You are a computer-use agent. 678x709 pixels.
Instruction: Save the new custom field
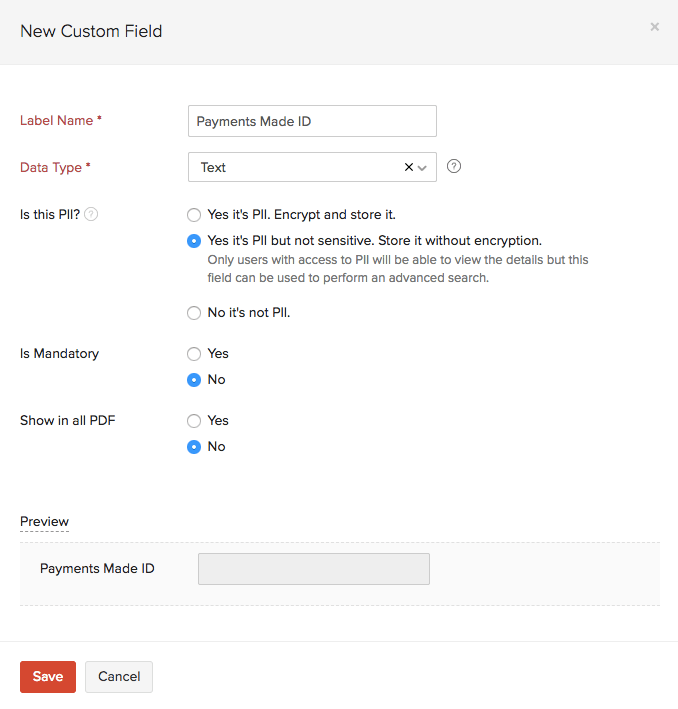[x=47, y=677]
